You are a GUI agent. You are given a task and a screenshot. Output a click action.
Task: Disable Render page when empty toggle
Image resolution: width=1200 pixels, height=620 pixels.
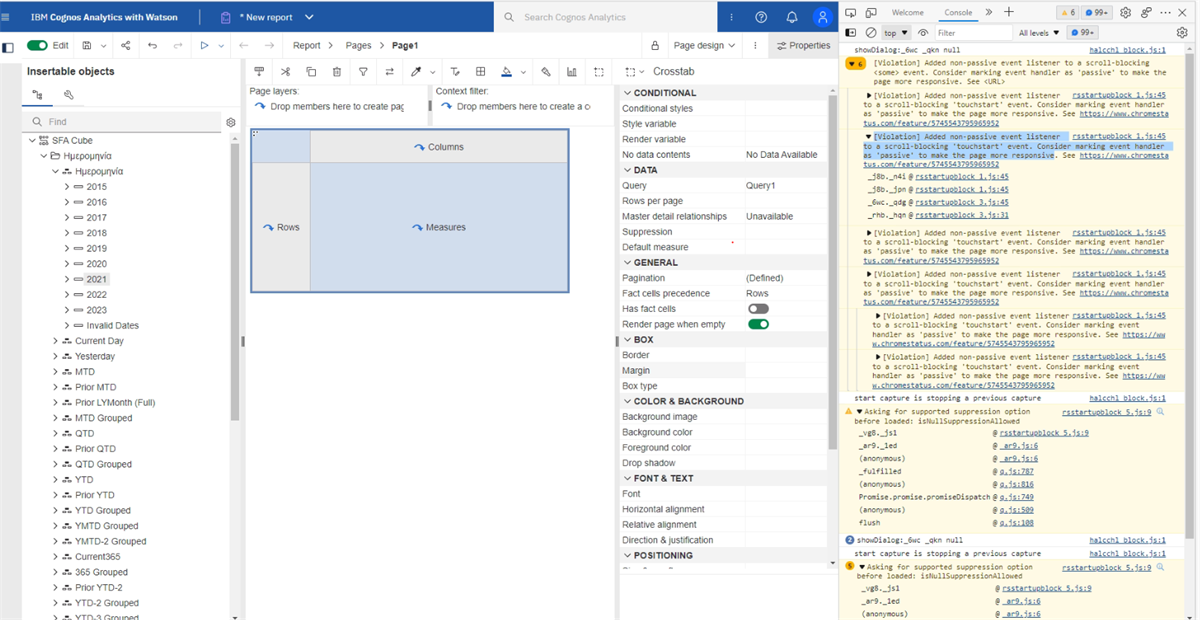point(758,324)
